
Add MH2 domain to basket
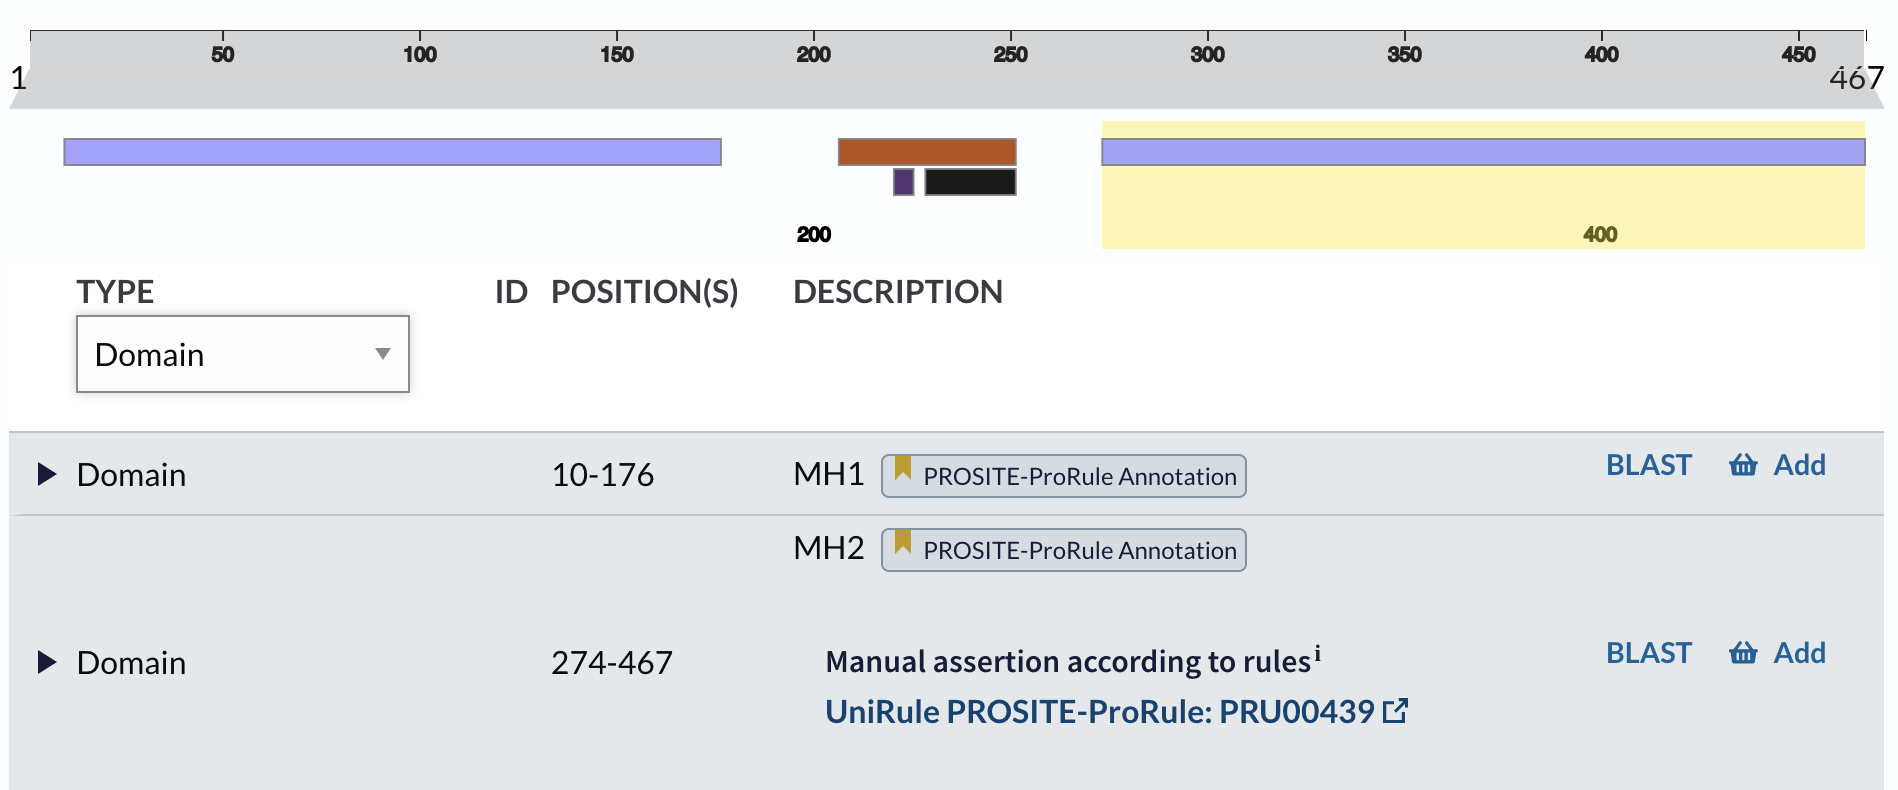1799,653
